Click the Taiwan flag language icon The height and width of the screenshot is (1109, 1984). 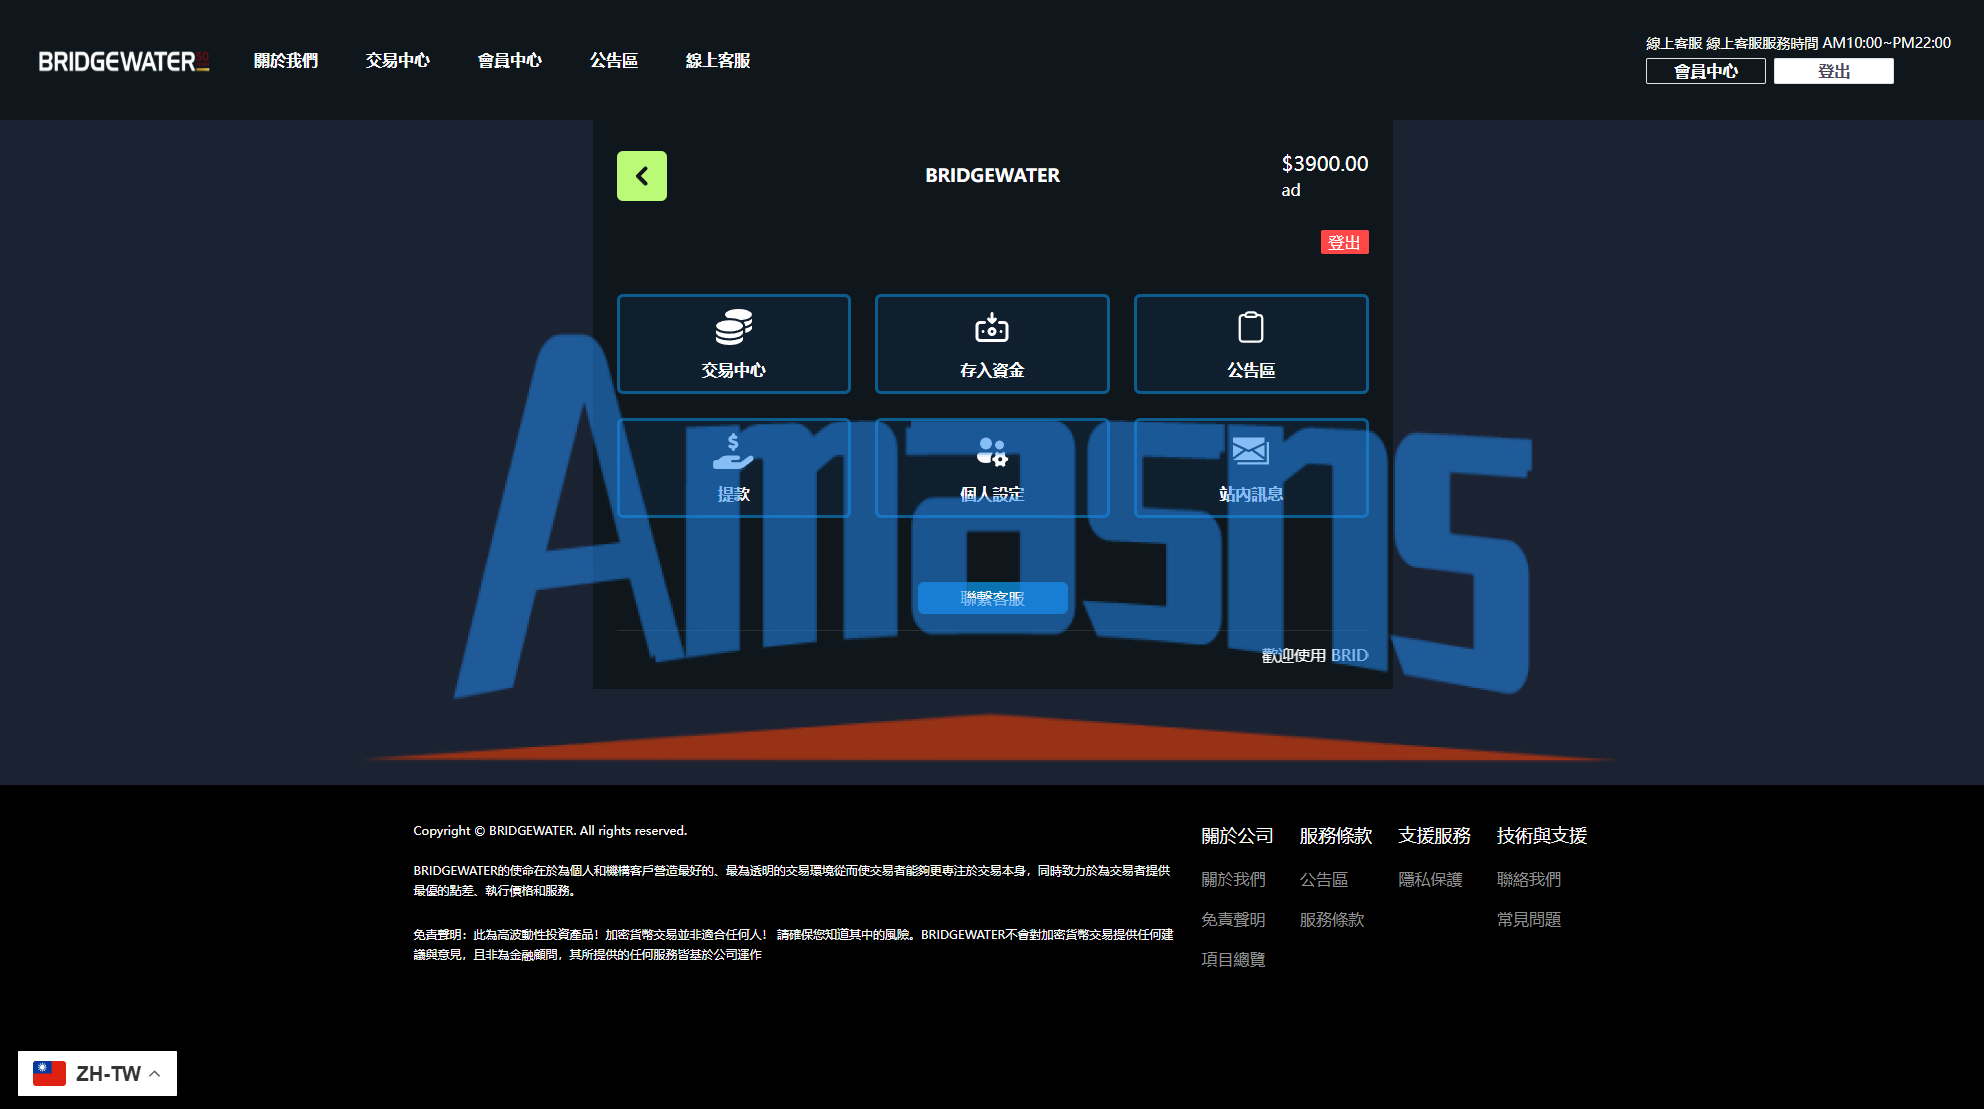pos(49,1073)
